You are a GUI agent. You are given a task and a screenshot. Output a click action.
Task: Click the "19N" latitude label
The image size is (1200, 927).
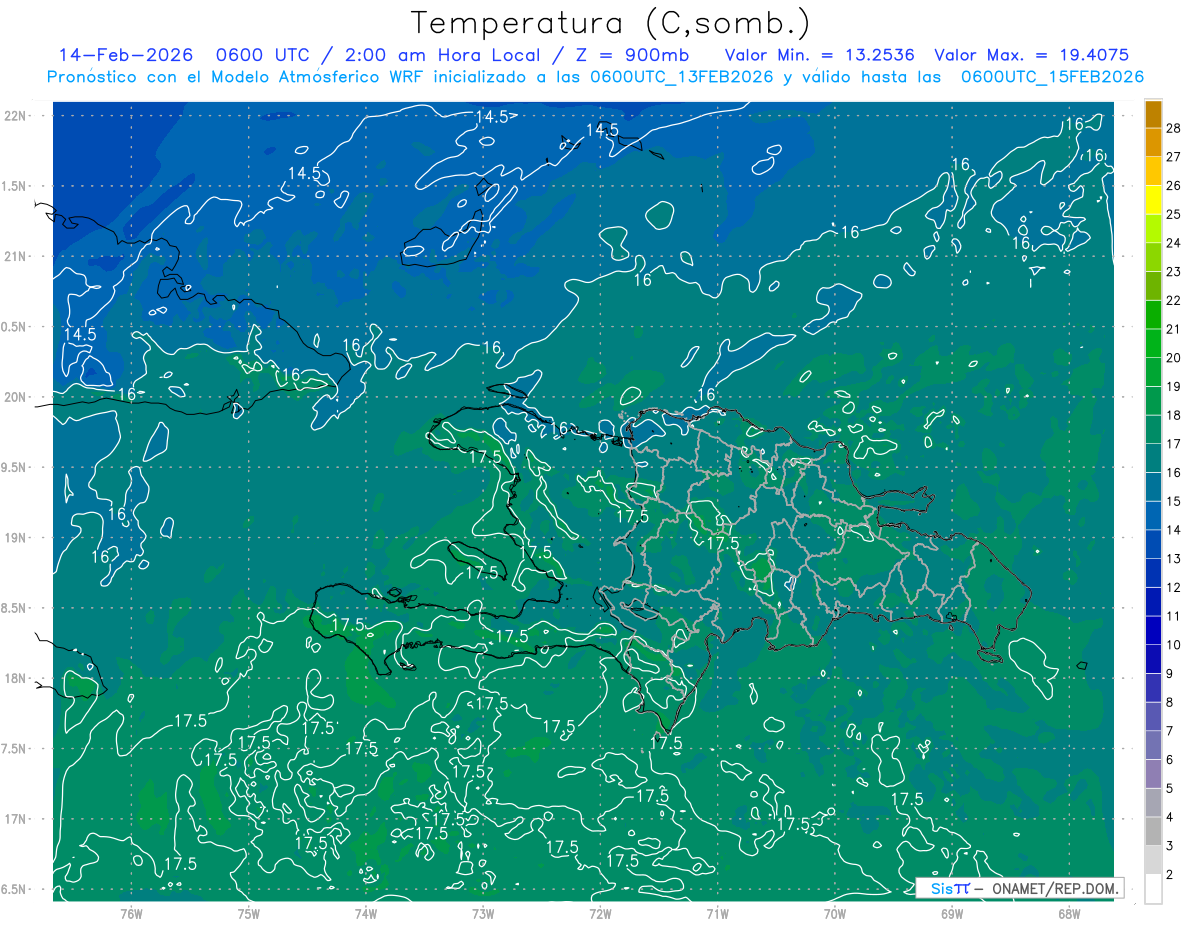pyautogui.click(x=16, y=537)
